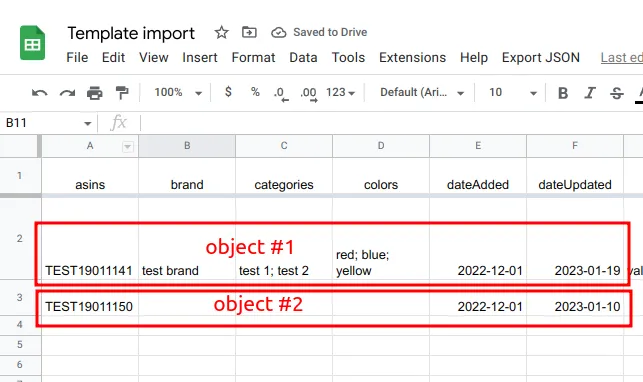Select column D header
This screenshot has width=643, height=382.
tap(381, 146)
